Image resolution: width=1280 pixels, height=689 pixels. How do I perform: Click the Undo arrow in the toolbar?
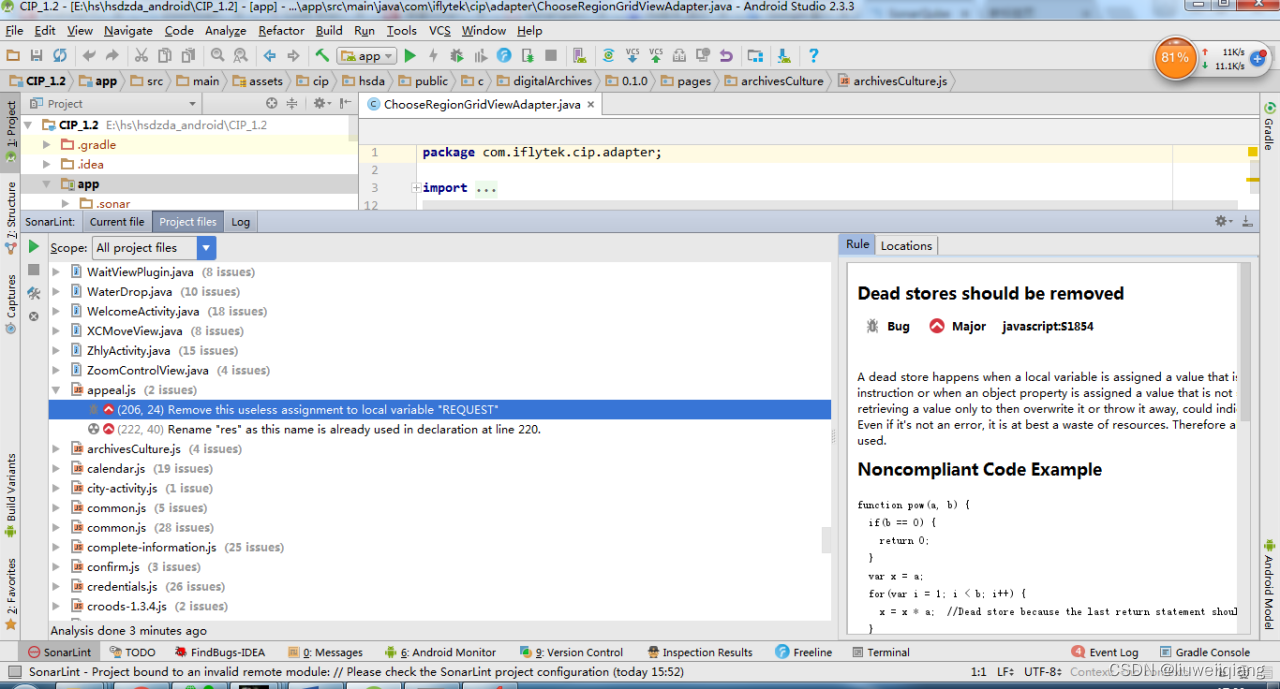click(90, 56)
